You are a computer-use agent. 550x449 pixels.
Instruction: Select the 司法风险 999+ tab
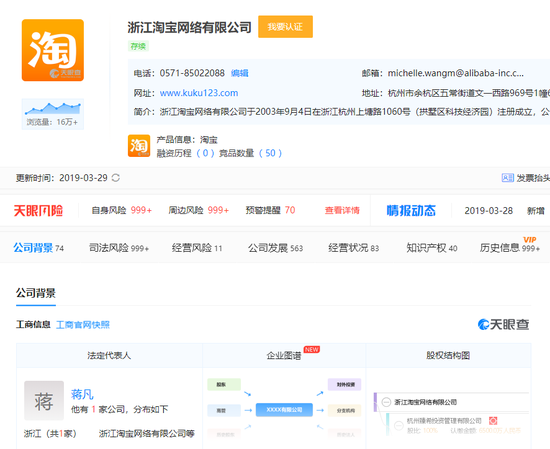[x=119, y=248]
